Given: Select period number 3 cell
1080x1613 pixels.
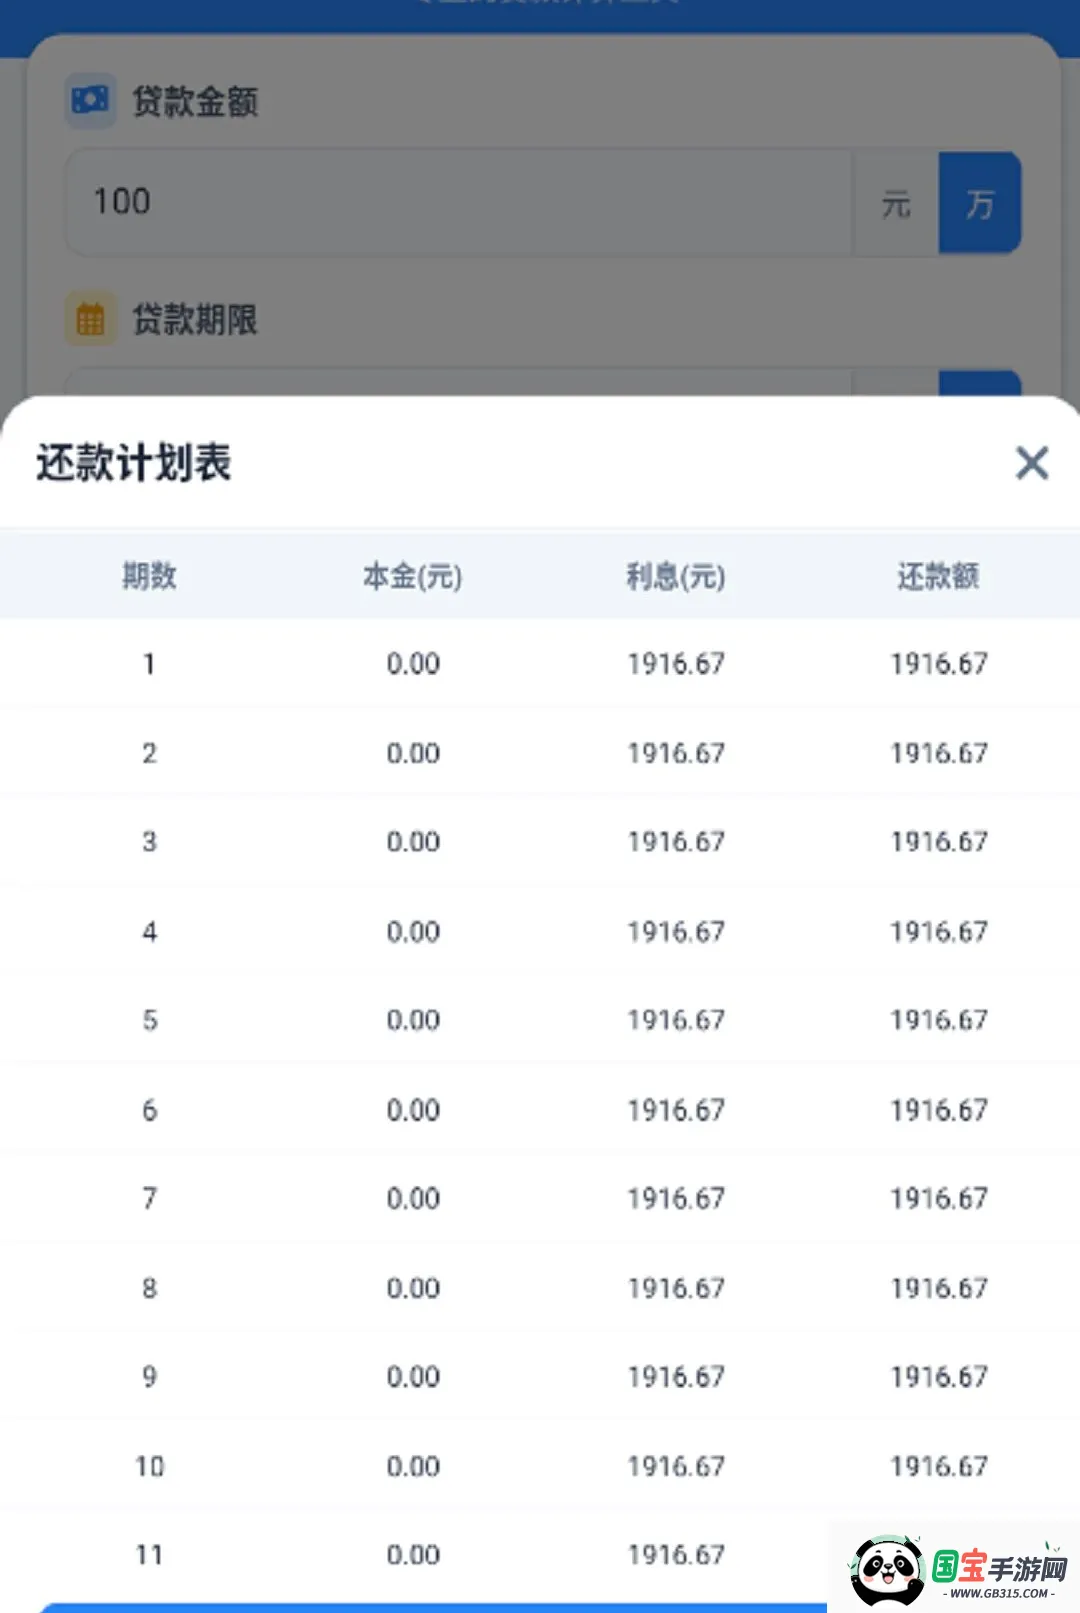Looking at the screenshot, I should [149, 842].
